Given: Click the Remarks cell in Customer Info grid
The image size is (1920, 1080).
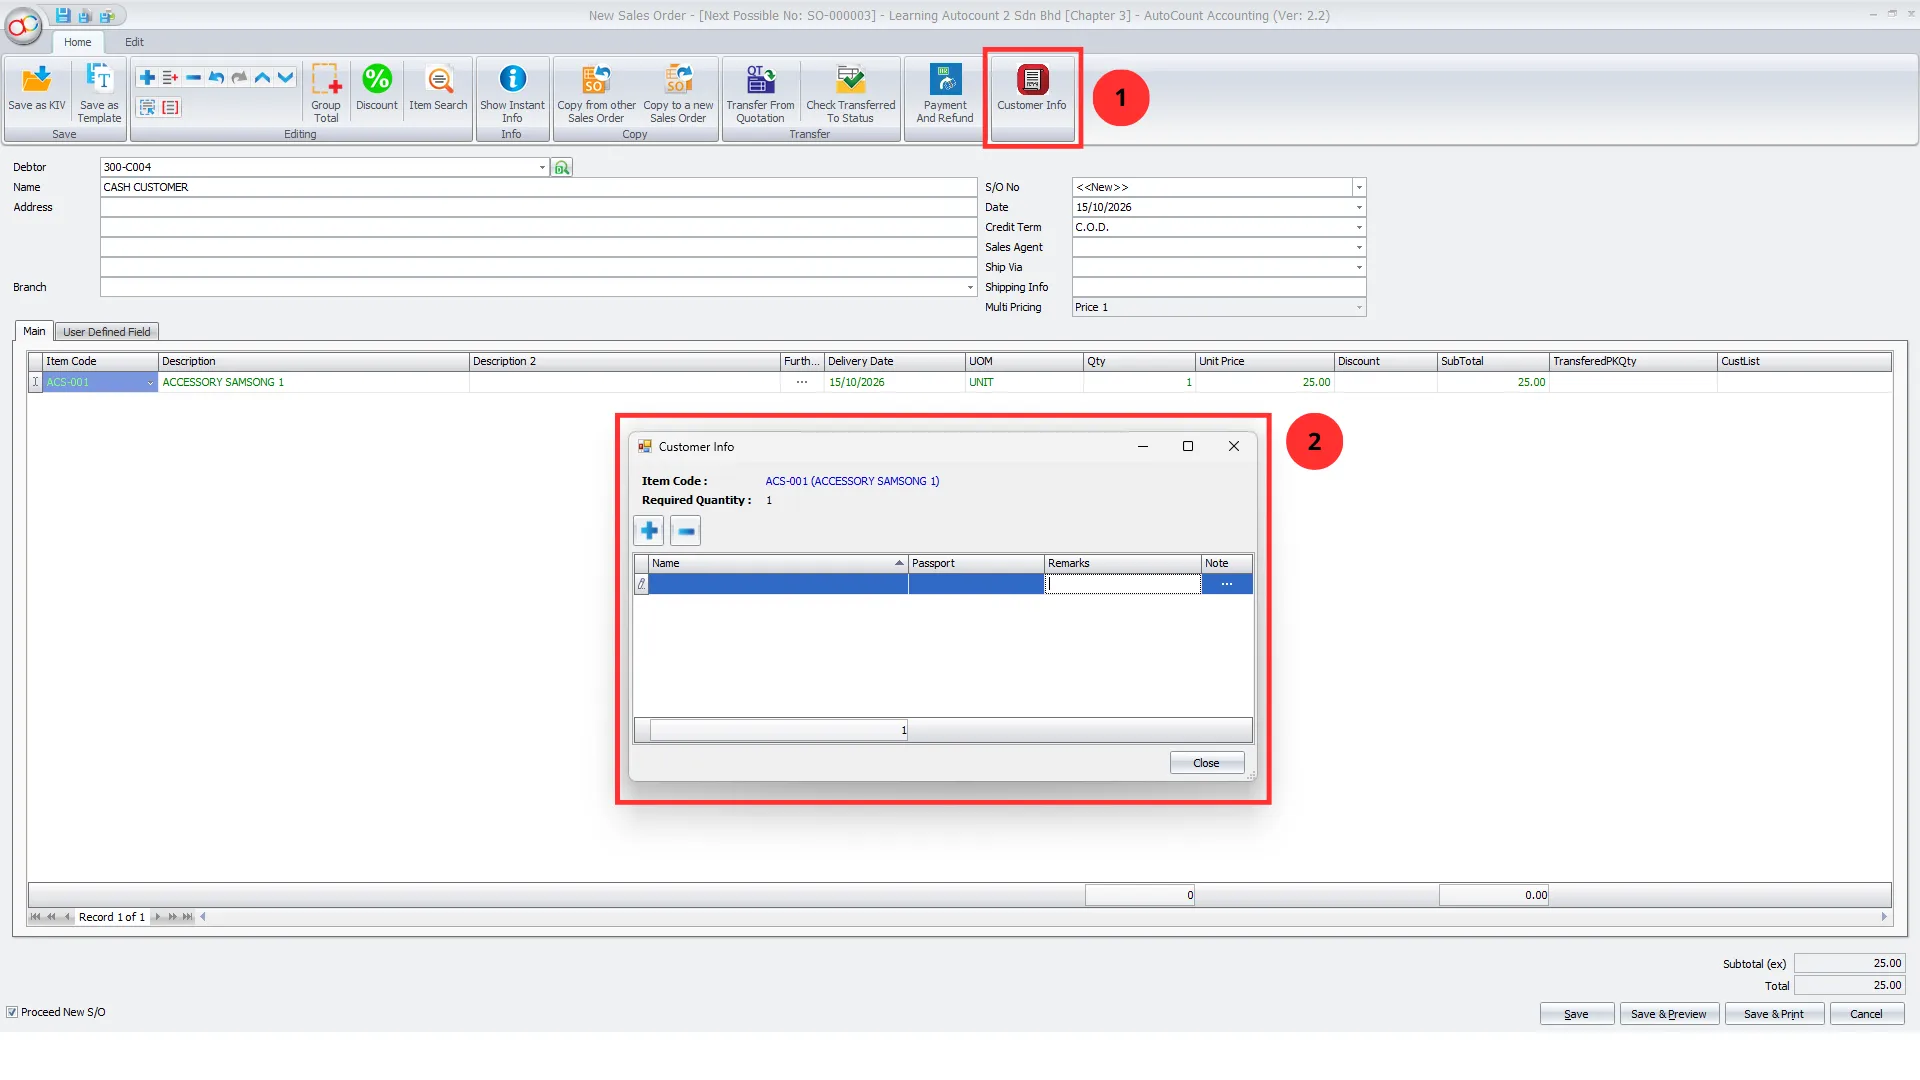Looking at the screenshot, I should pos(1122,584).
